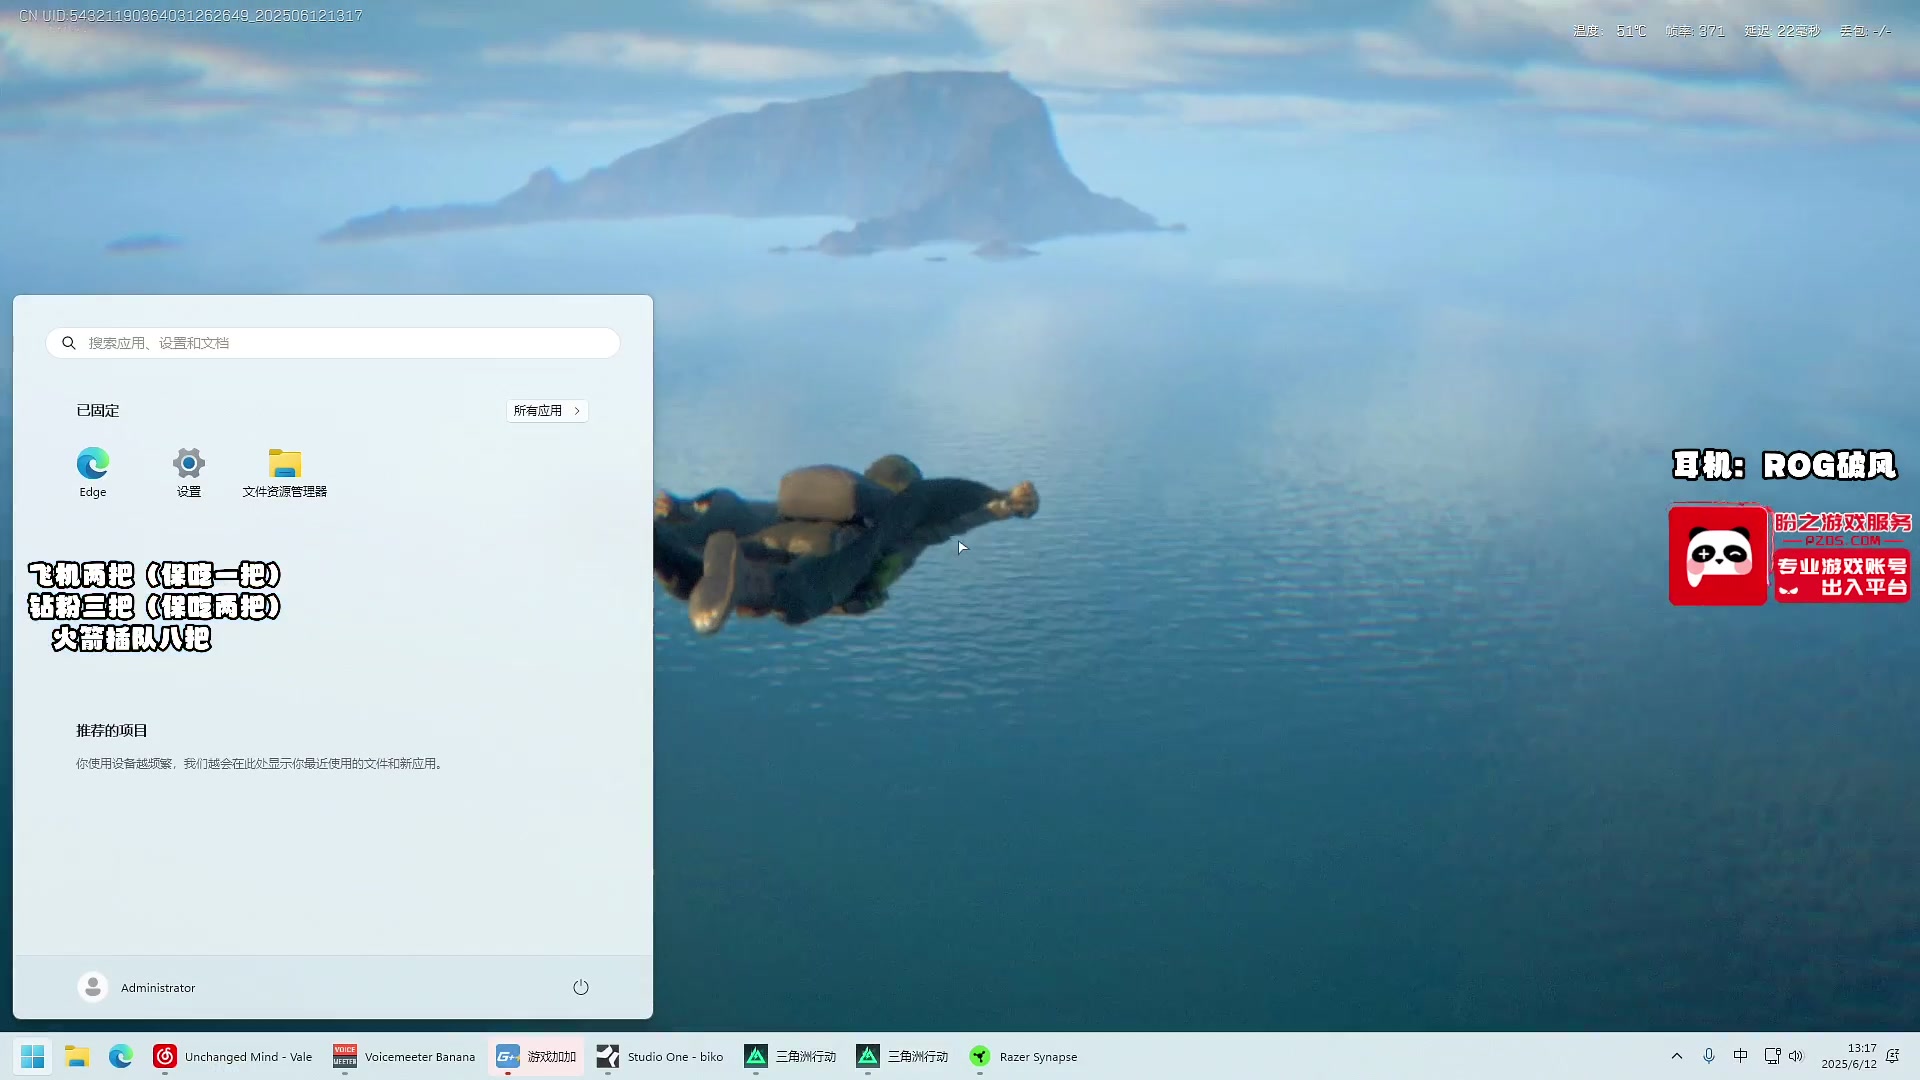Open Edge browser from taskbar
Viewport: 1920px width, 1080px height.
(x=121, y=1057)
